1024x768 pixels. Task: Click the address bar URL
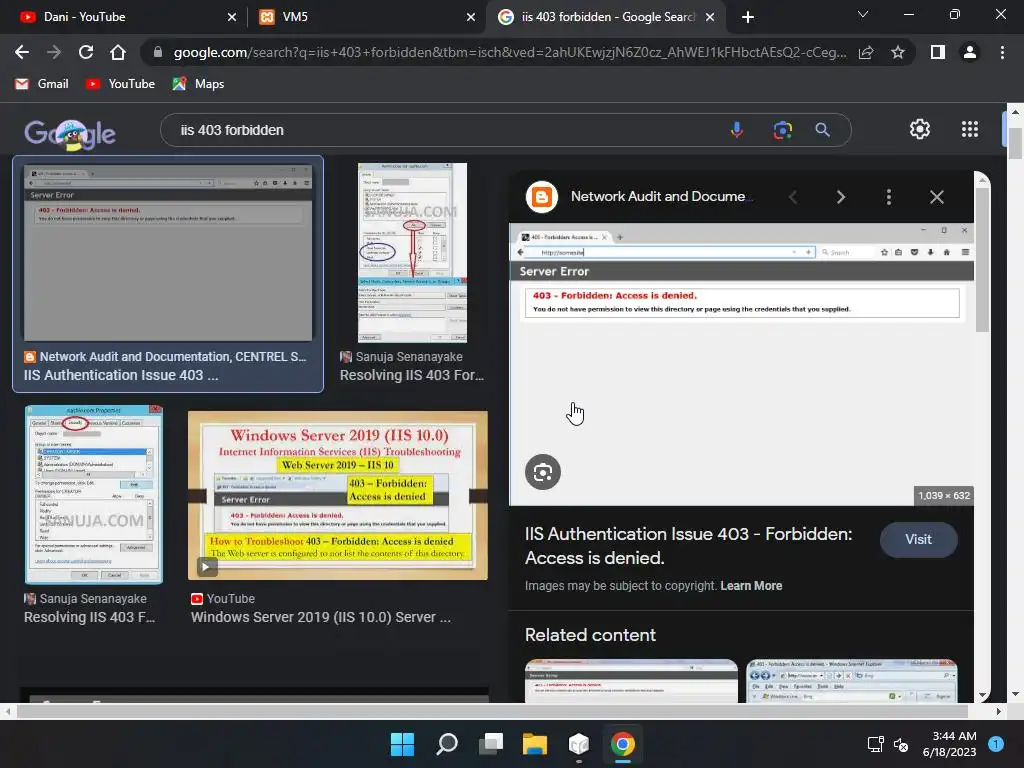click(x=509, y=52)
